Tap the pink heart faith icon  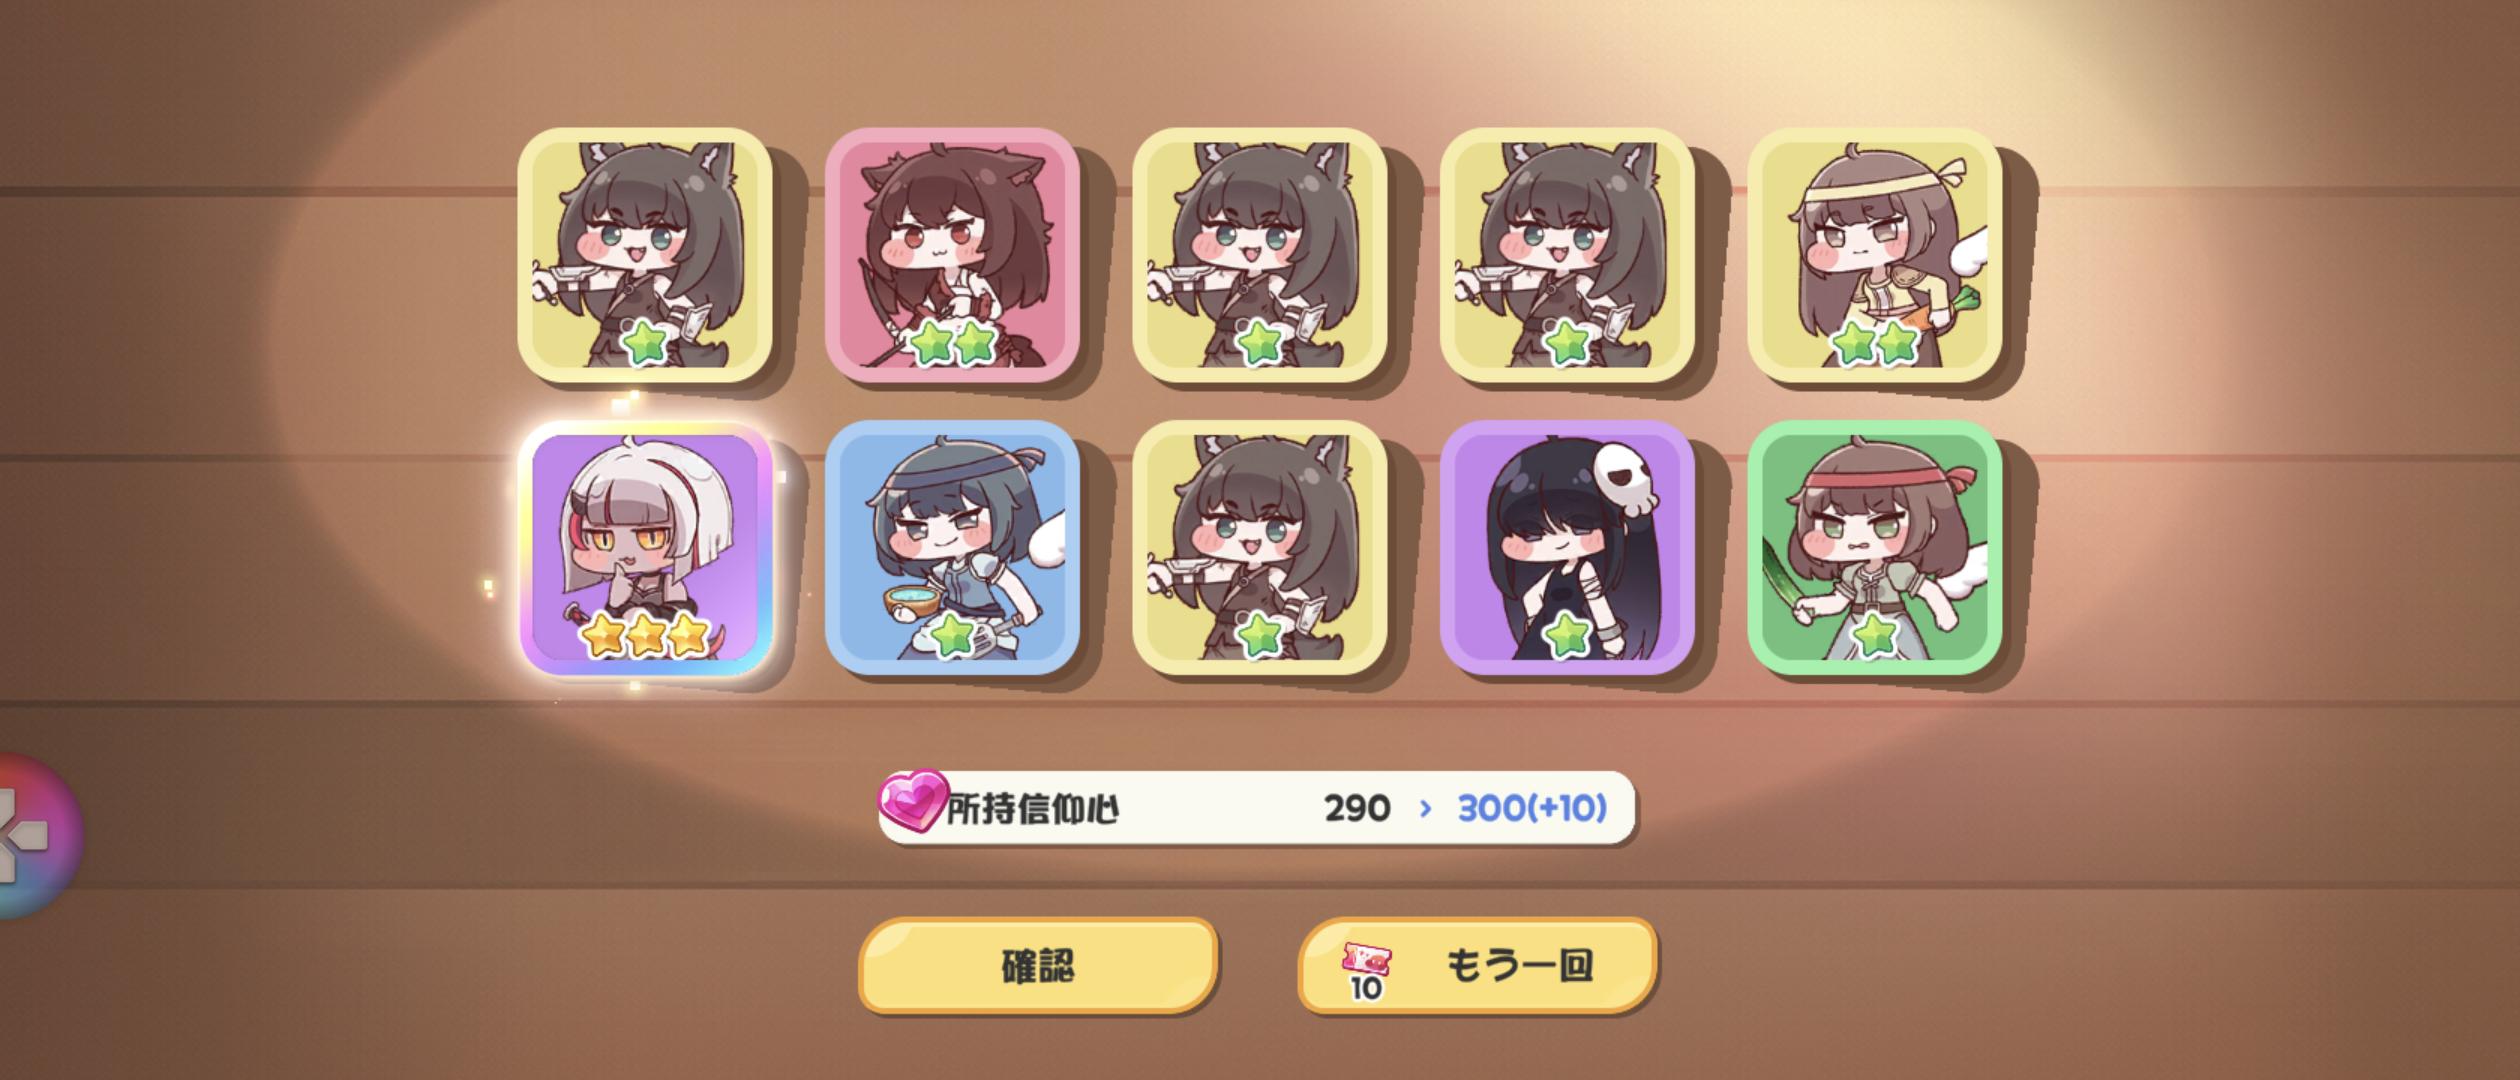point(912,804)
